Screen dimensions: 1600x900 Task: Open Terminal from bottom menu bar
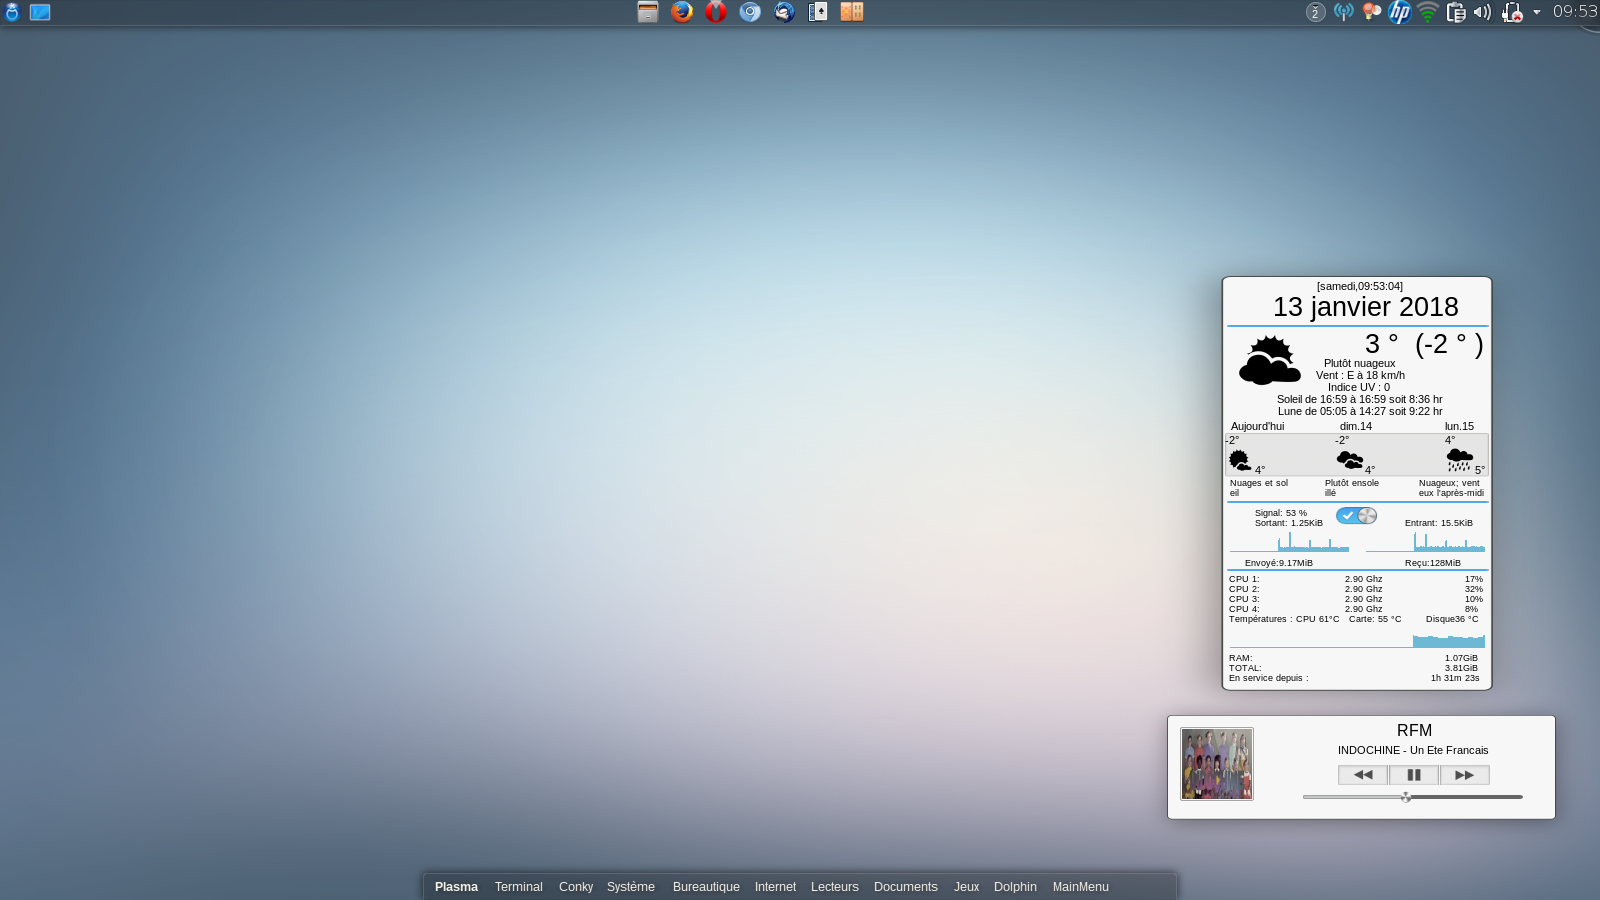[519, 887]
